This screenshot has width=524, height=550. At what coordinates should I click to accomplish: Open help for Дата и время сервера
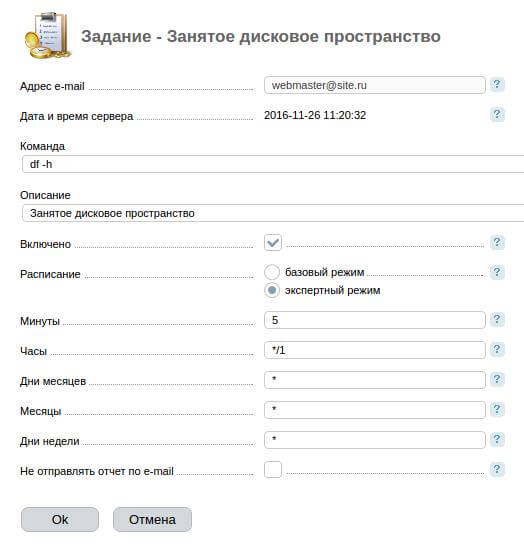[497, 115]
